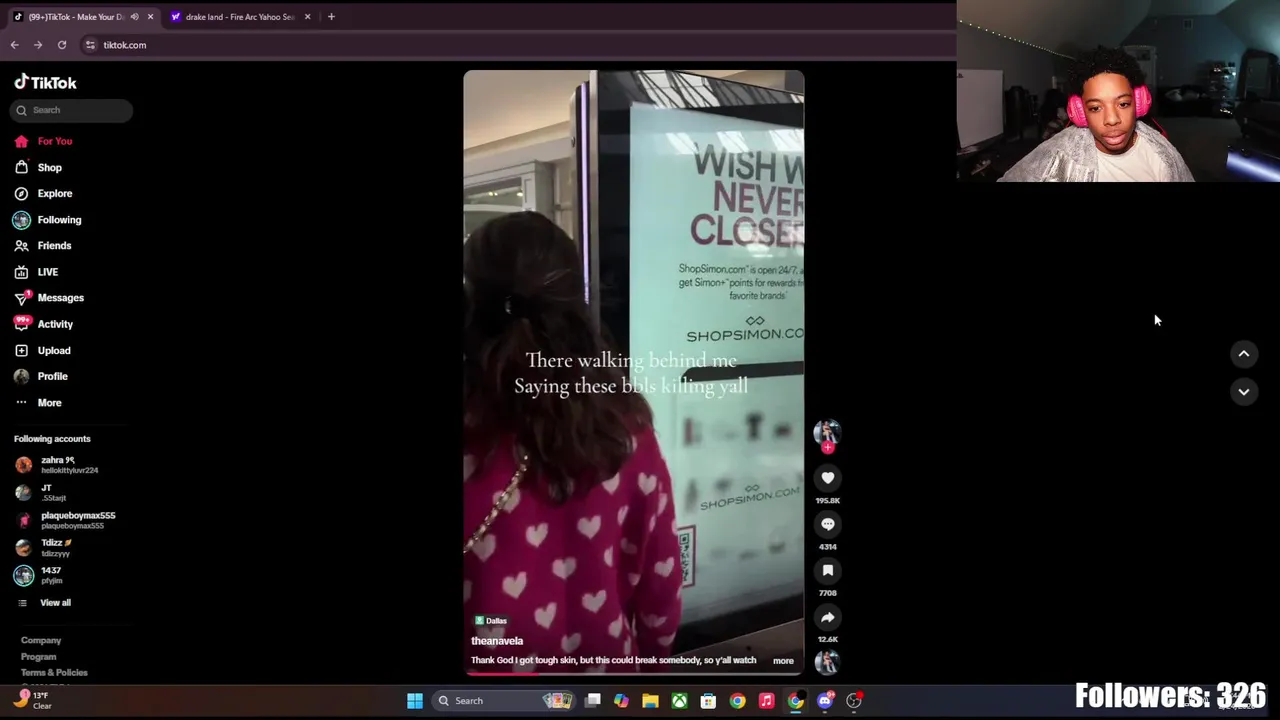Open the video comments
Image resolution: width=1280 pixels, height=720 pixels.
click(x=827, y=524)
